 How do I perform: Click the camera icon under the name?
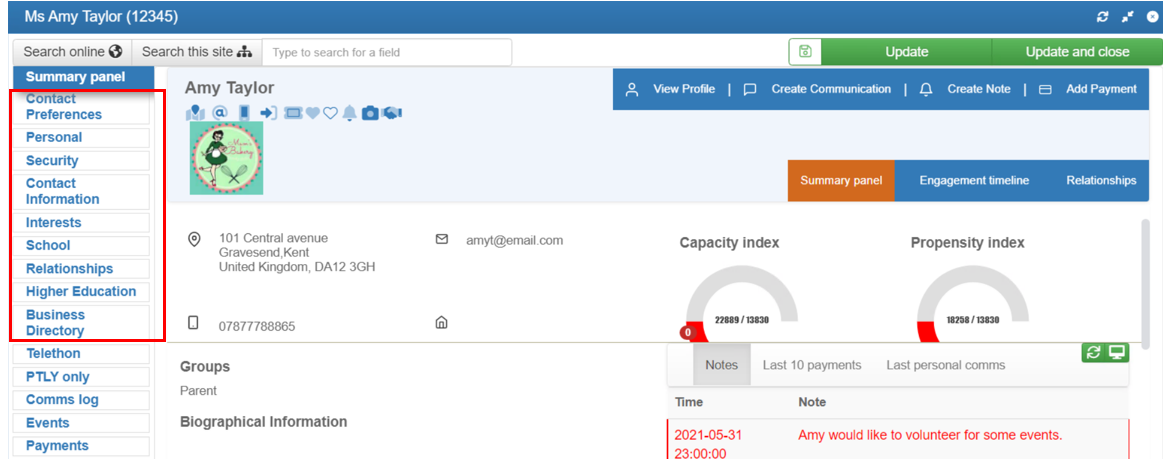tap(370, 113)
